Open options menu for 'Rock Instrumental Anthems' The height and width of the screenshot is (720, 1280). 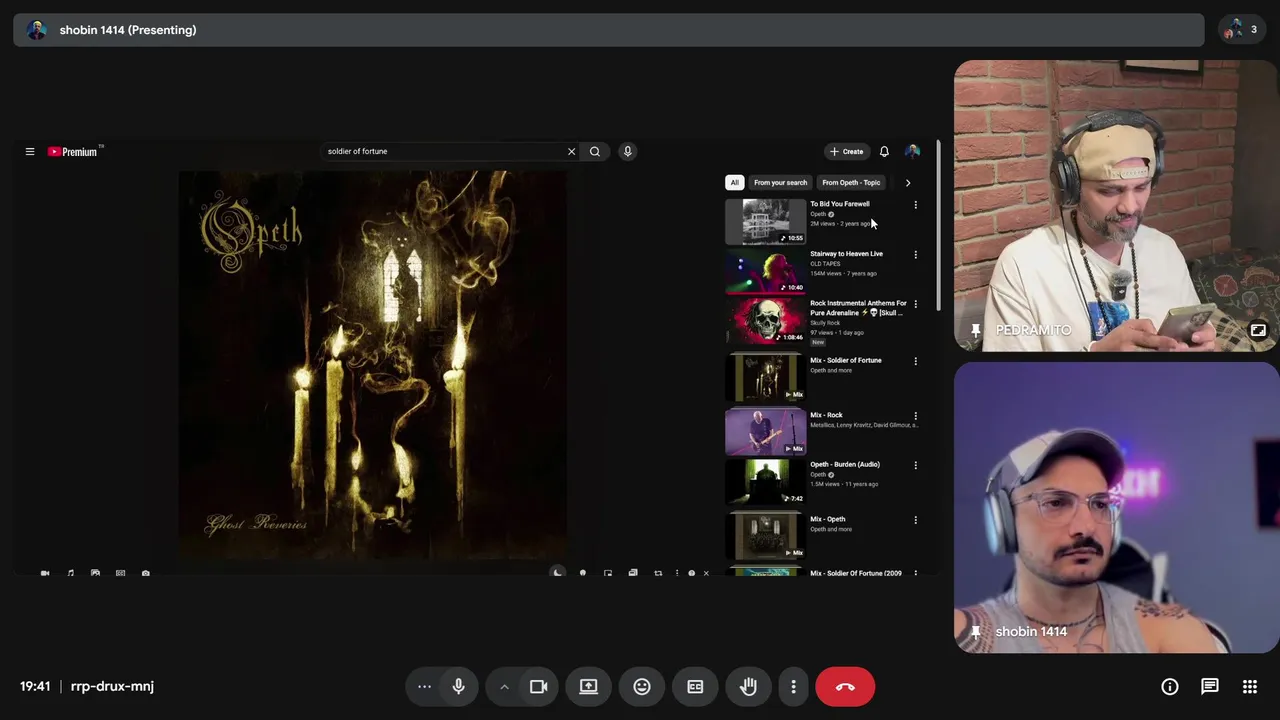[x=915, y=304]
